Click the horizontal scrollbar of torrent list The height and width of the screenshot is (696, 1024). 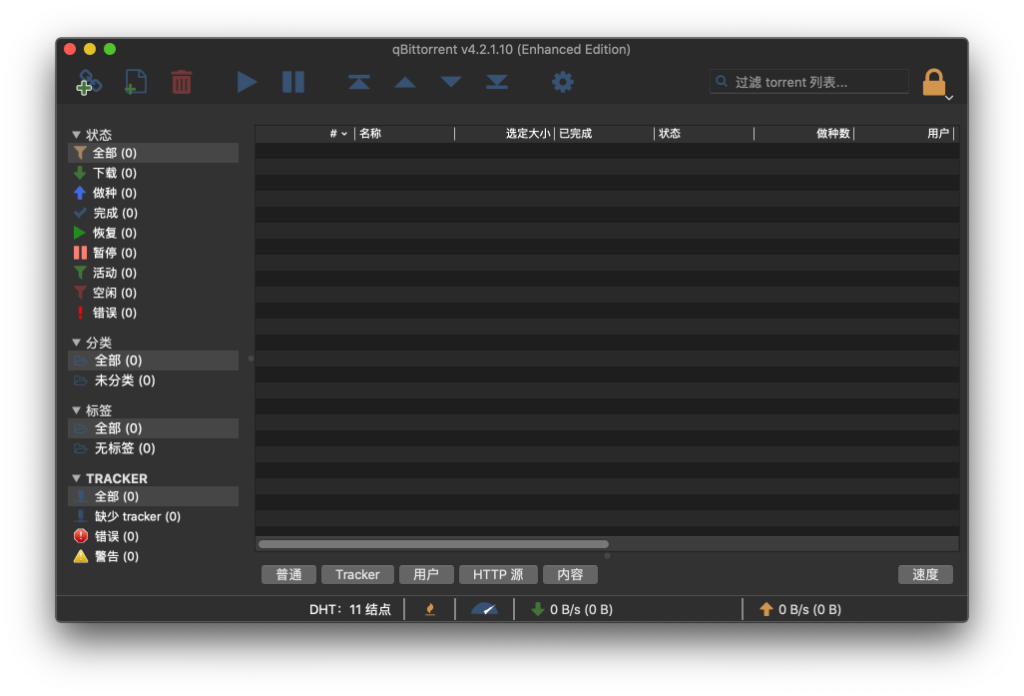pos(434,544)
